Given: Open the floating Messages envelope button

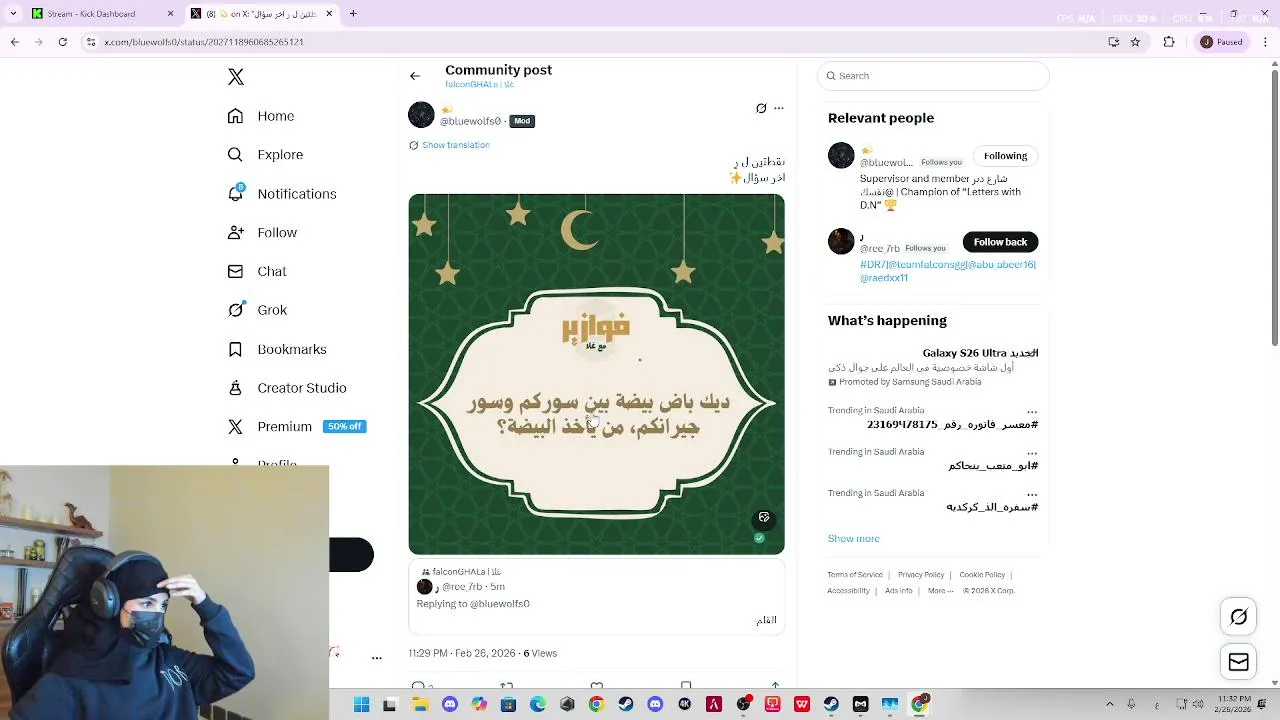Looking at the screenshot, I should (x=1238, y=662).
